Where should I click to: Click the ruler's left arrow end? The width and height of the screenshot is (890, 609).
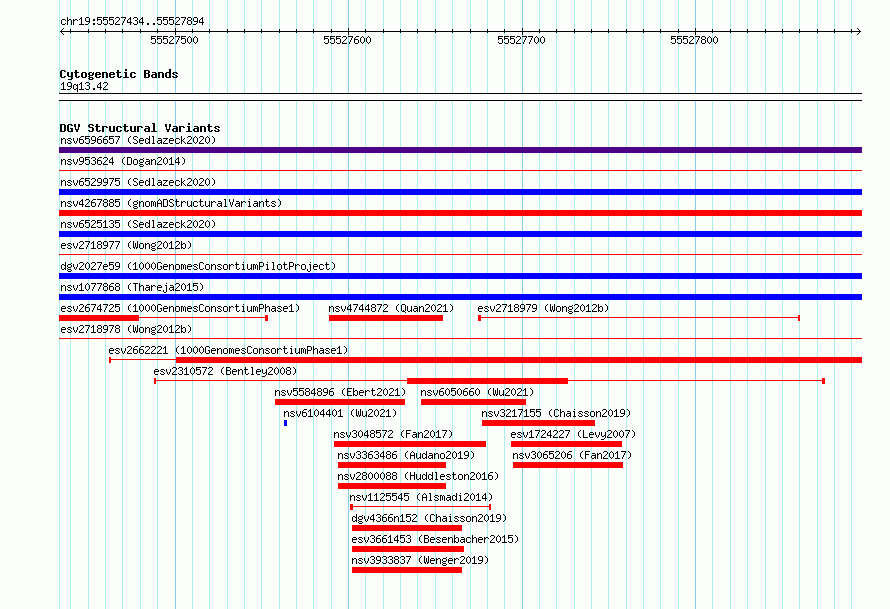coord(62,31)
